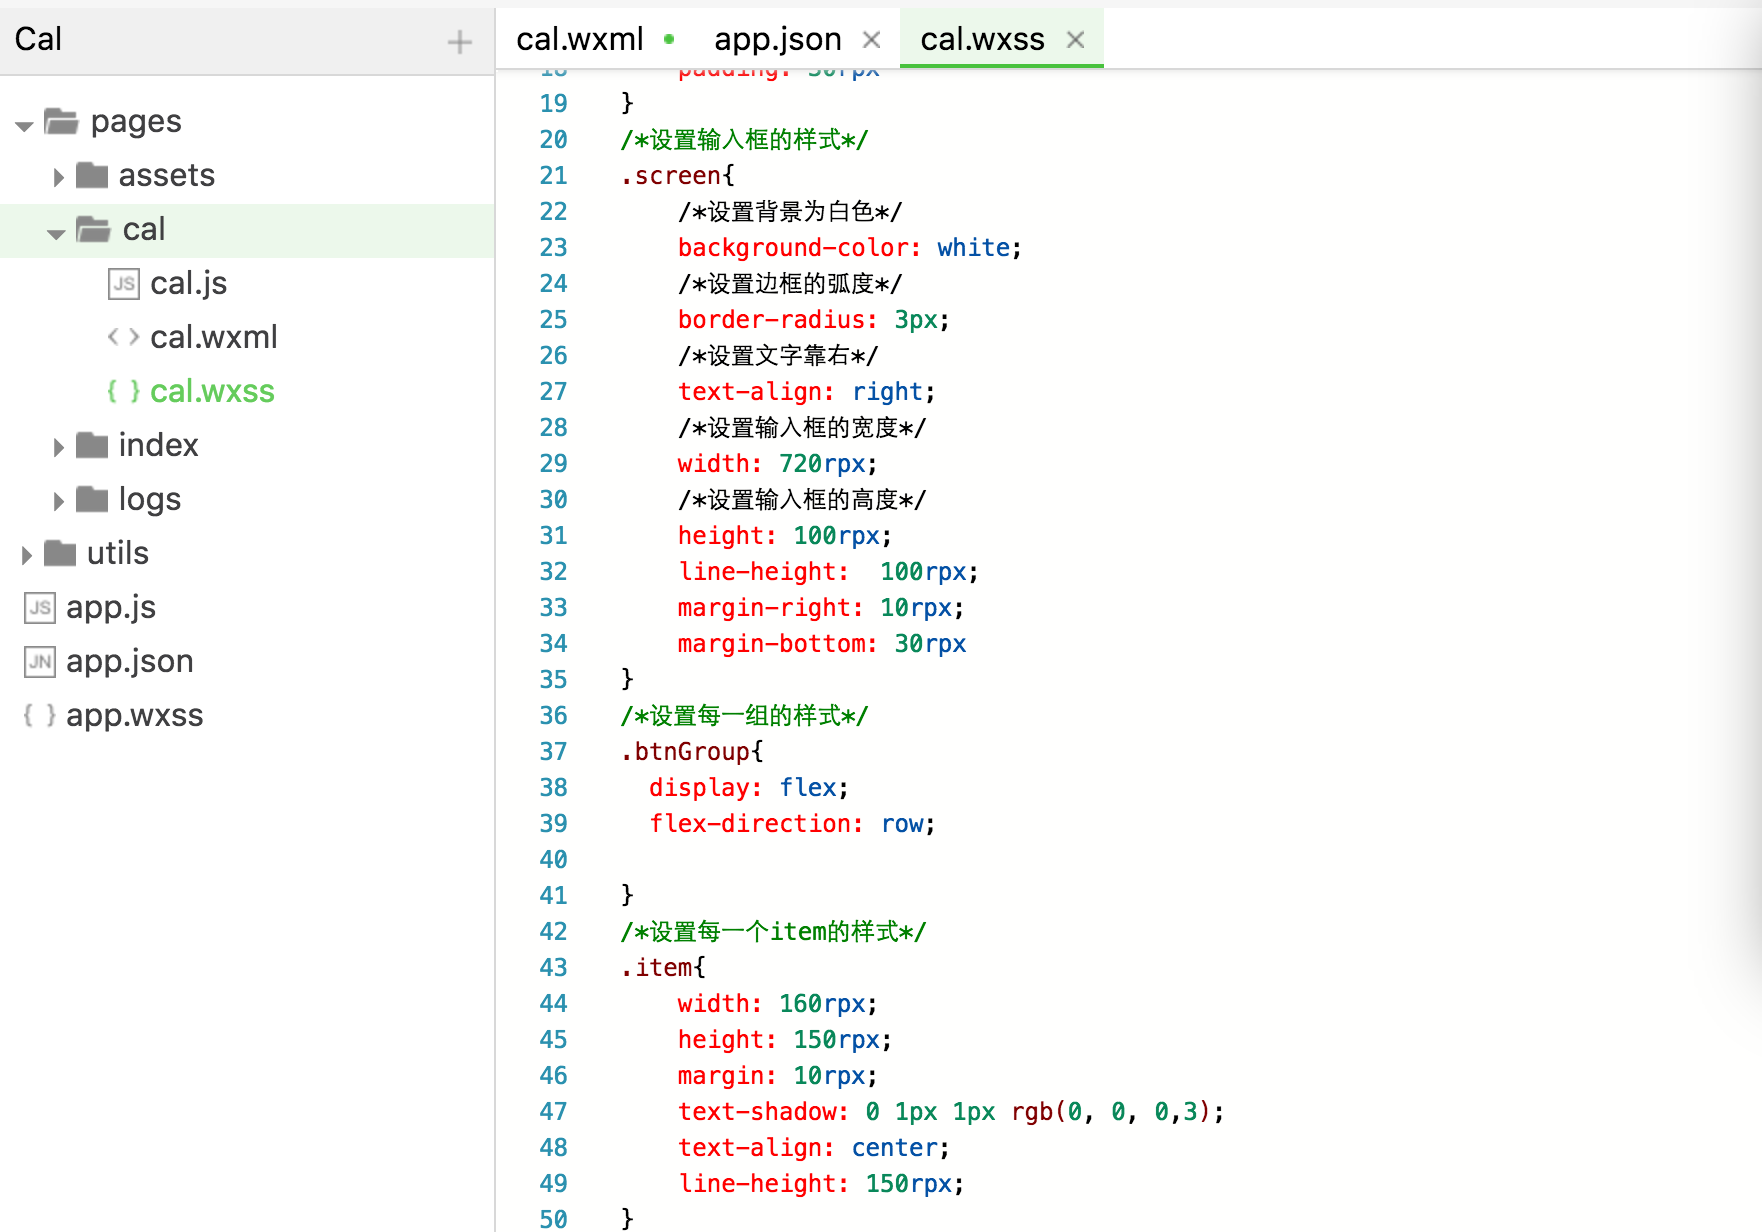The width and height of the screenshot is (1762, 1232).
Task: Select cal.wxss in the file tree
Action: 212,391
